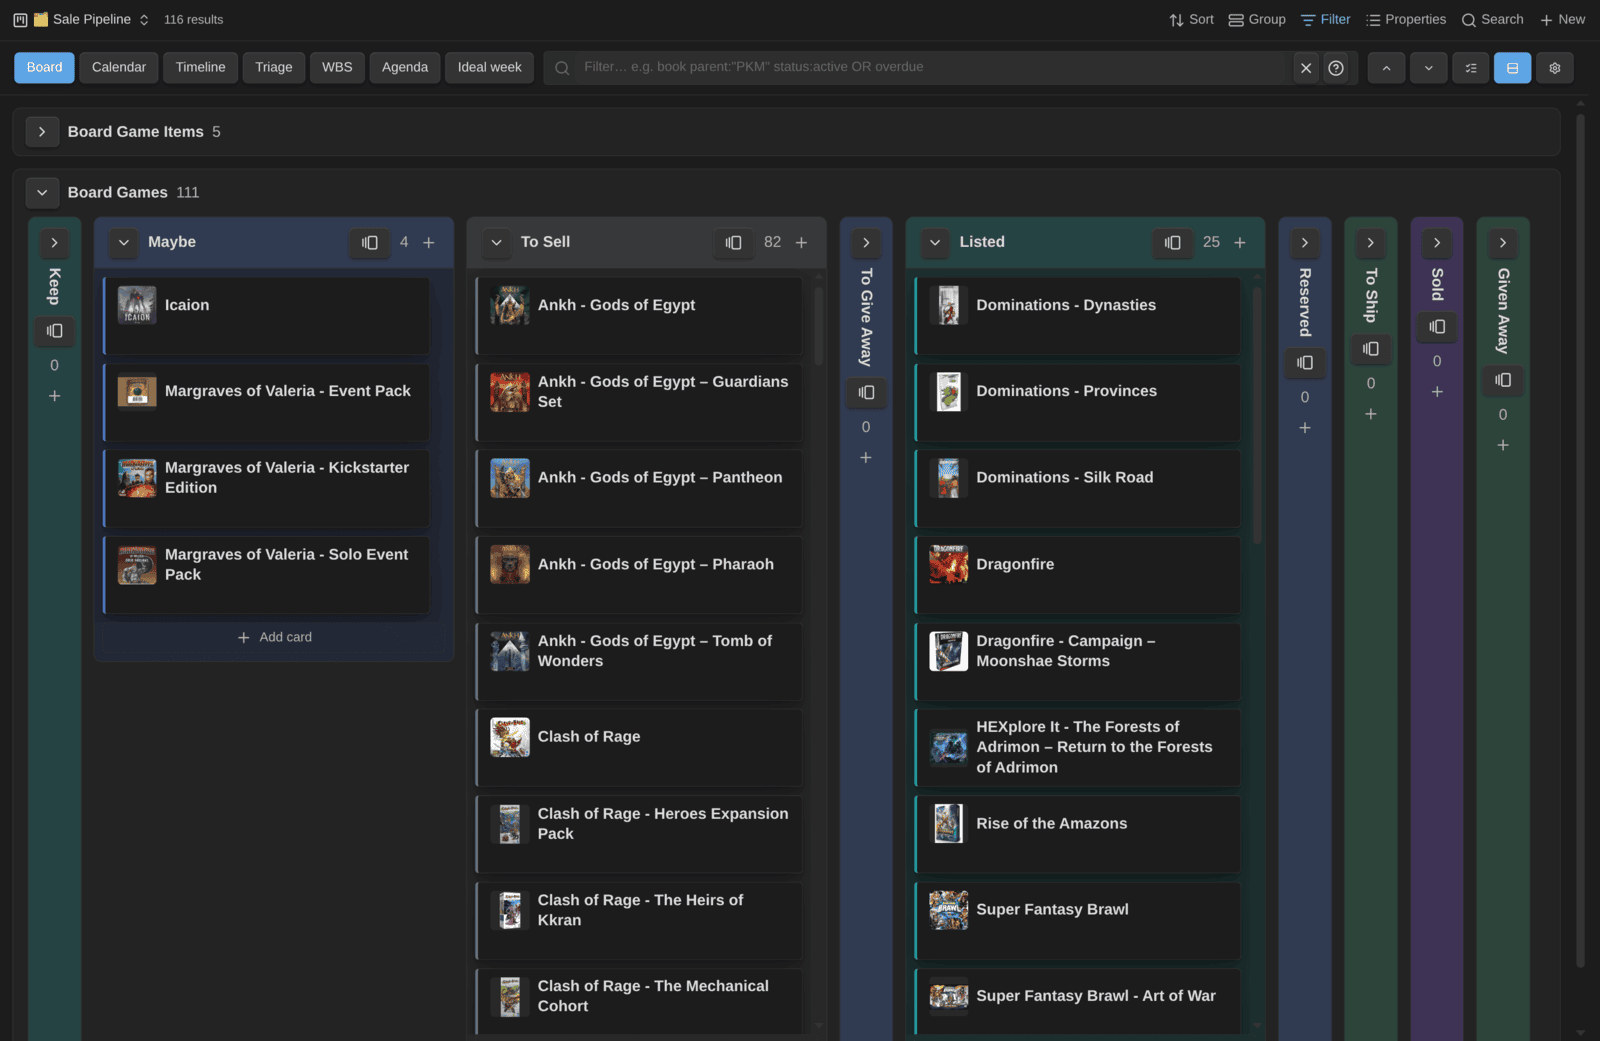1600x1041 pixels.
Task: Open the Icaion card
Action: (267, 316)
